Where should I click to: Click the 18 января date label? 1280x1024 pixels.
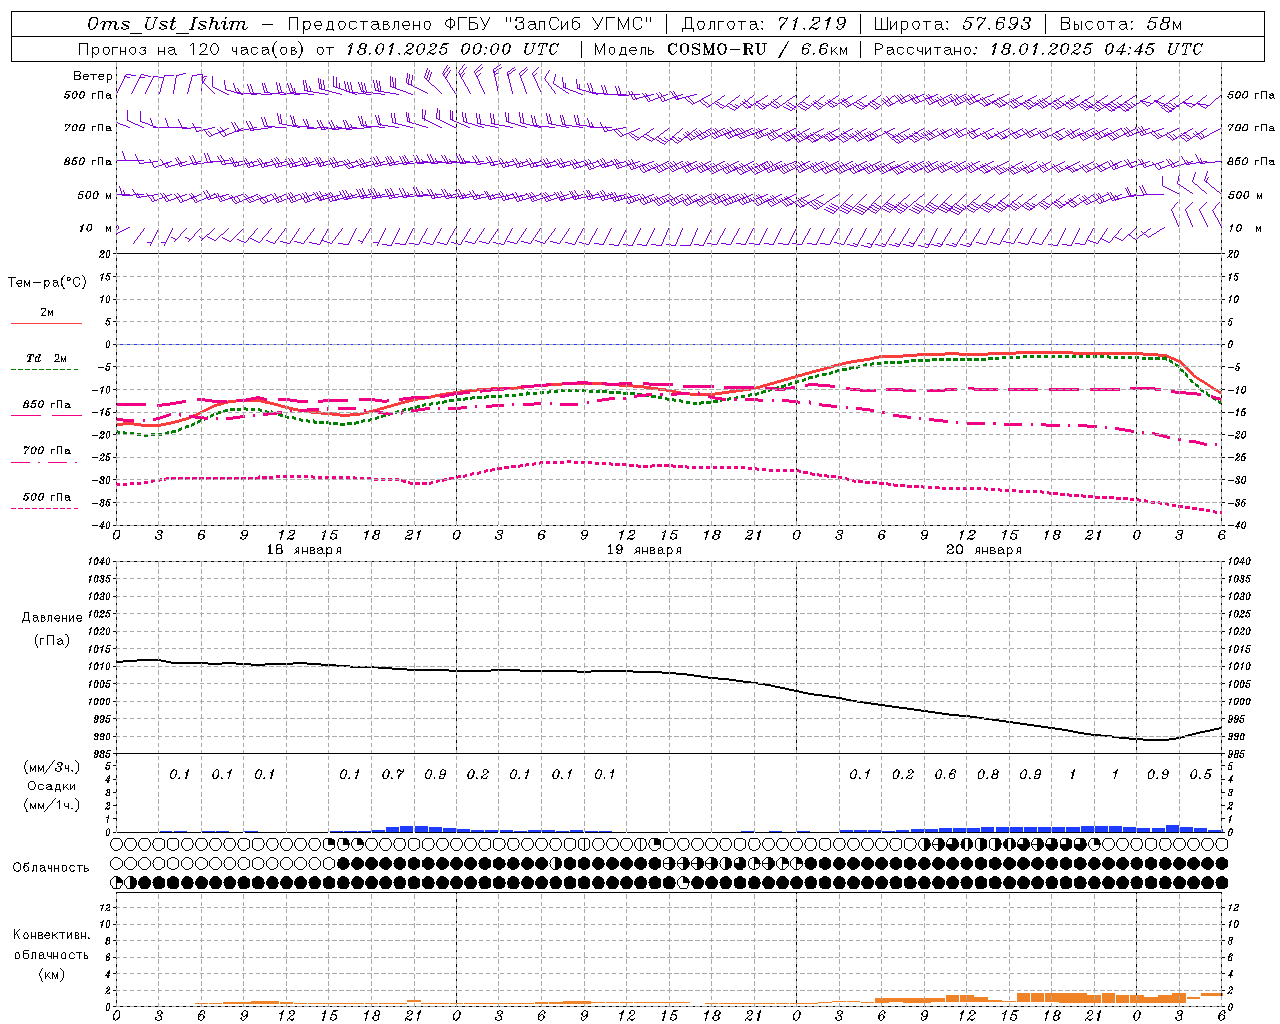click(304, 550)
